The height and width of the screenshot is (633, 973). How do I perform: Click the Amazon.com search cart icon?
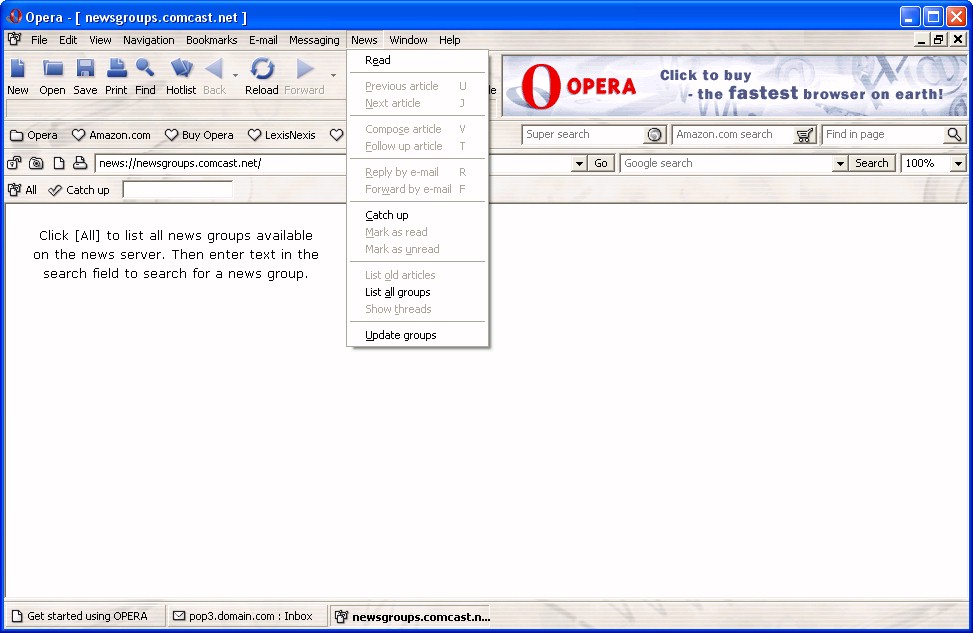(805, 135)
